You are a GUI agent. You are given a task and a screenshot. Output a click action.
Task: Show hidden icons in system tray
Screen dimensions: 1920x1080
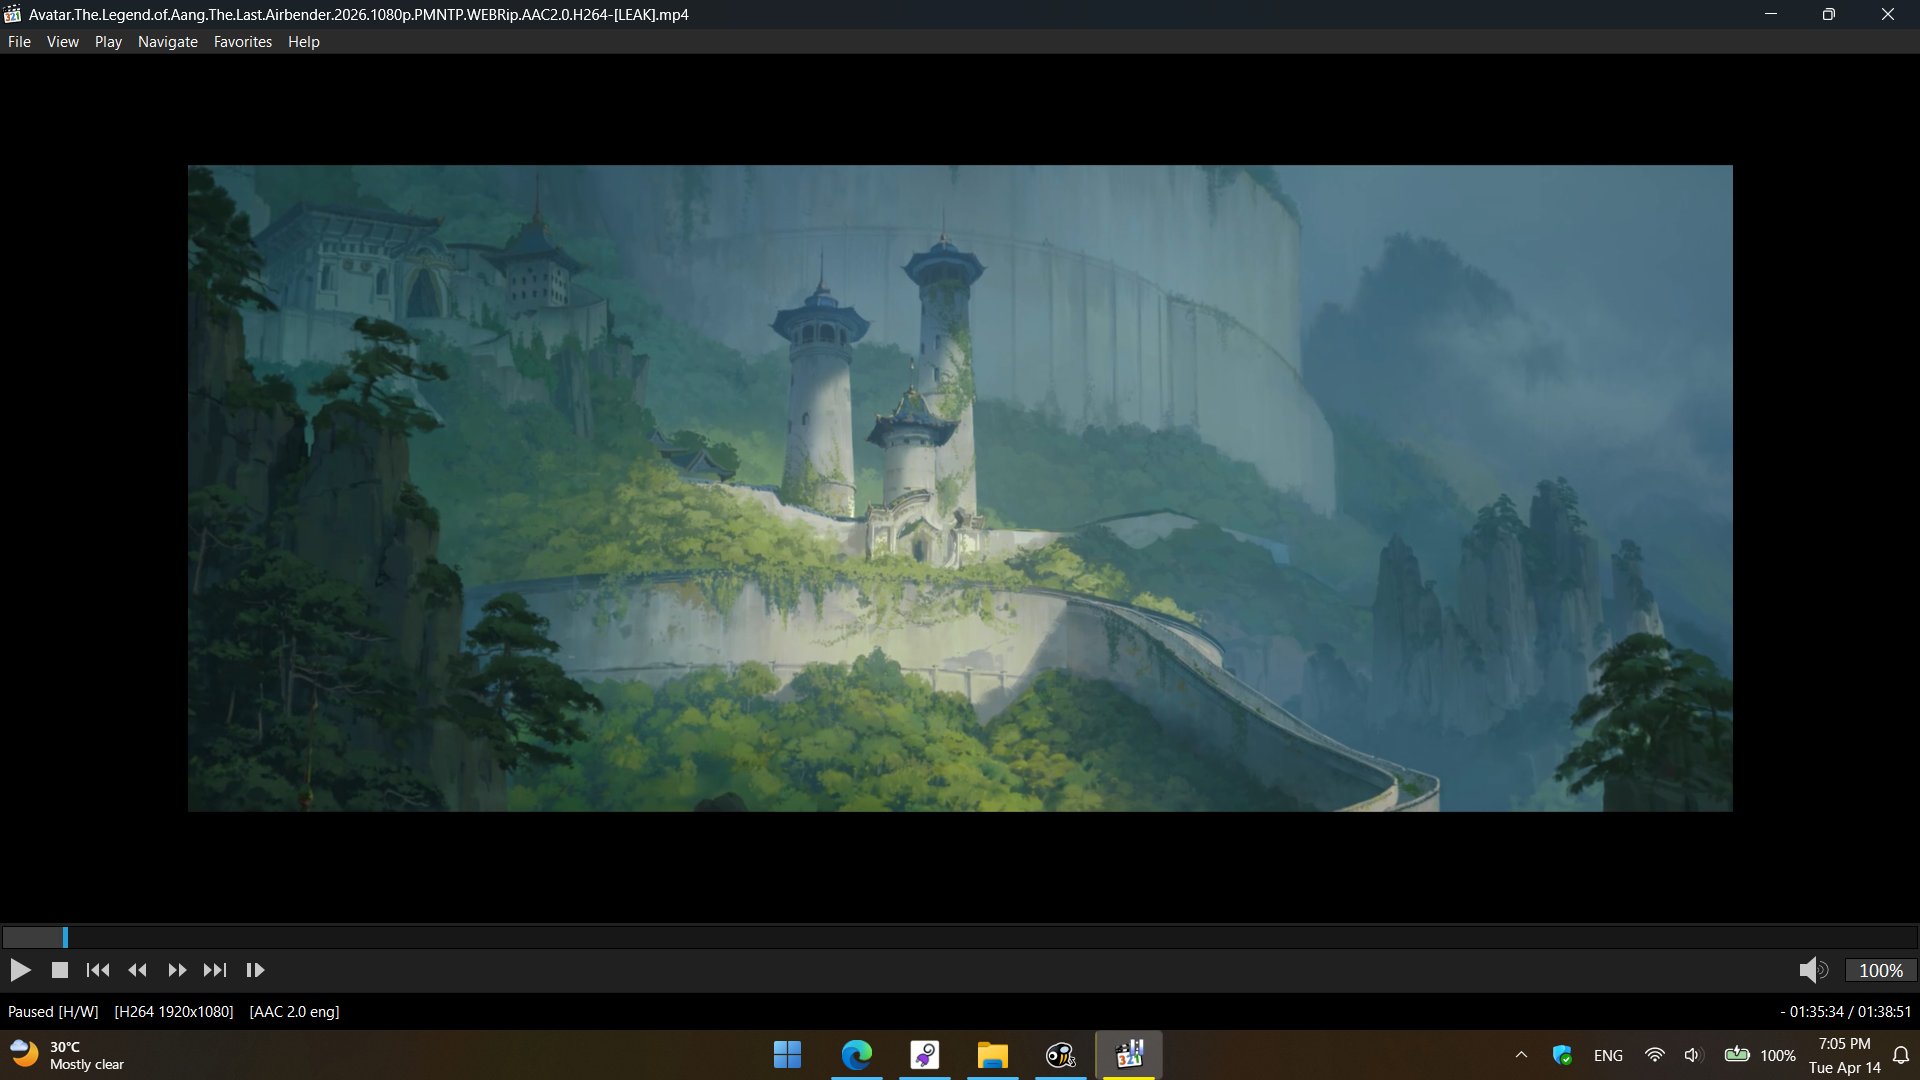pos(1521,1055)
